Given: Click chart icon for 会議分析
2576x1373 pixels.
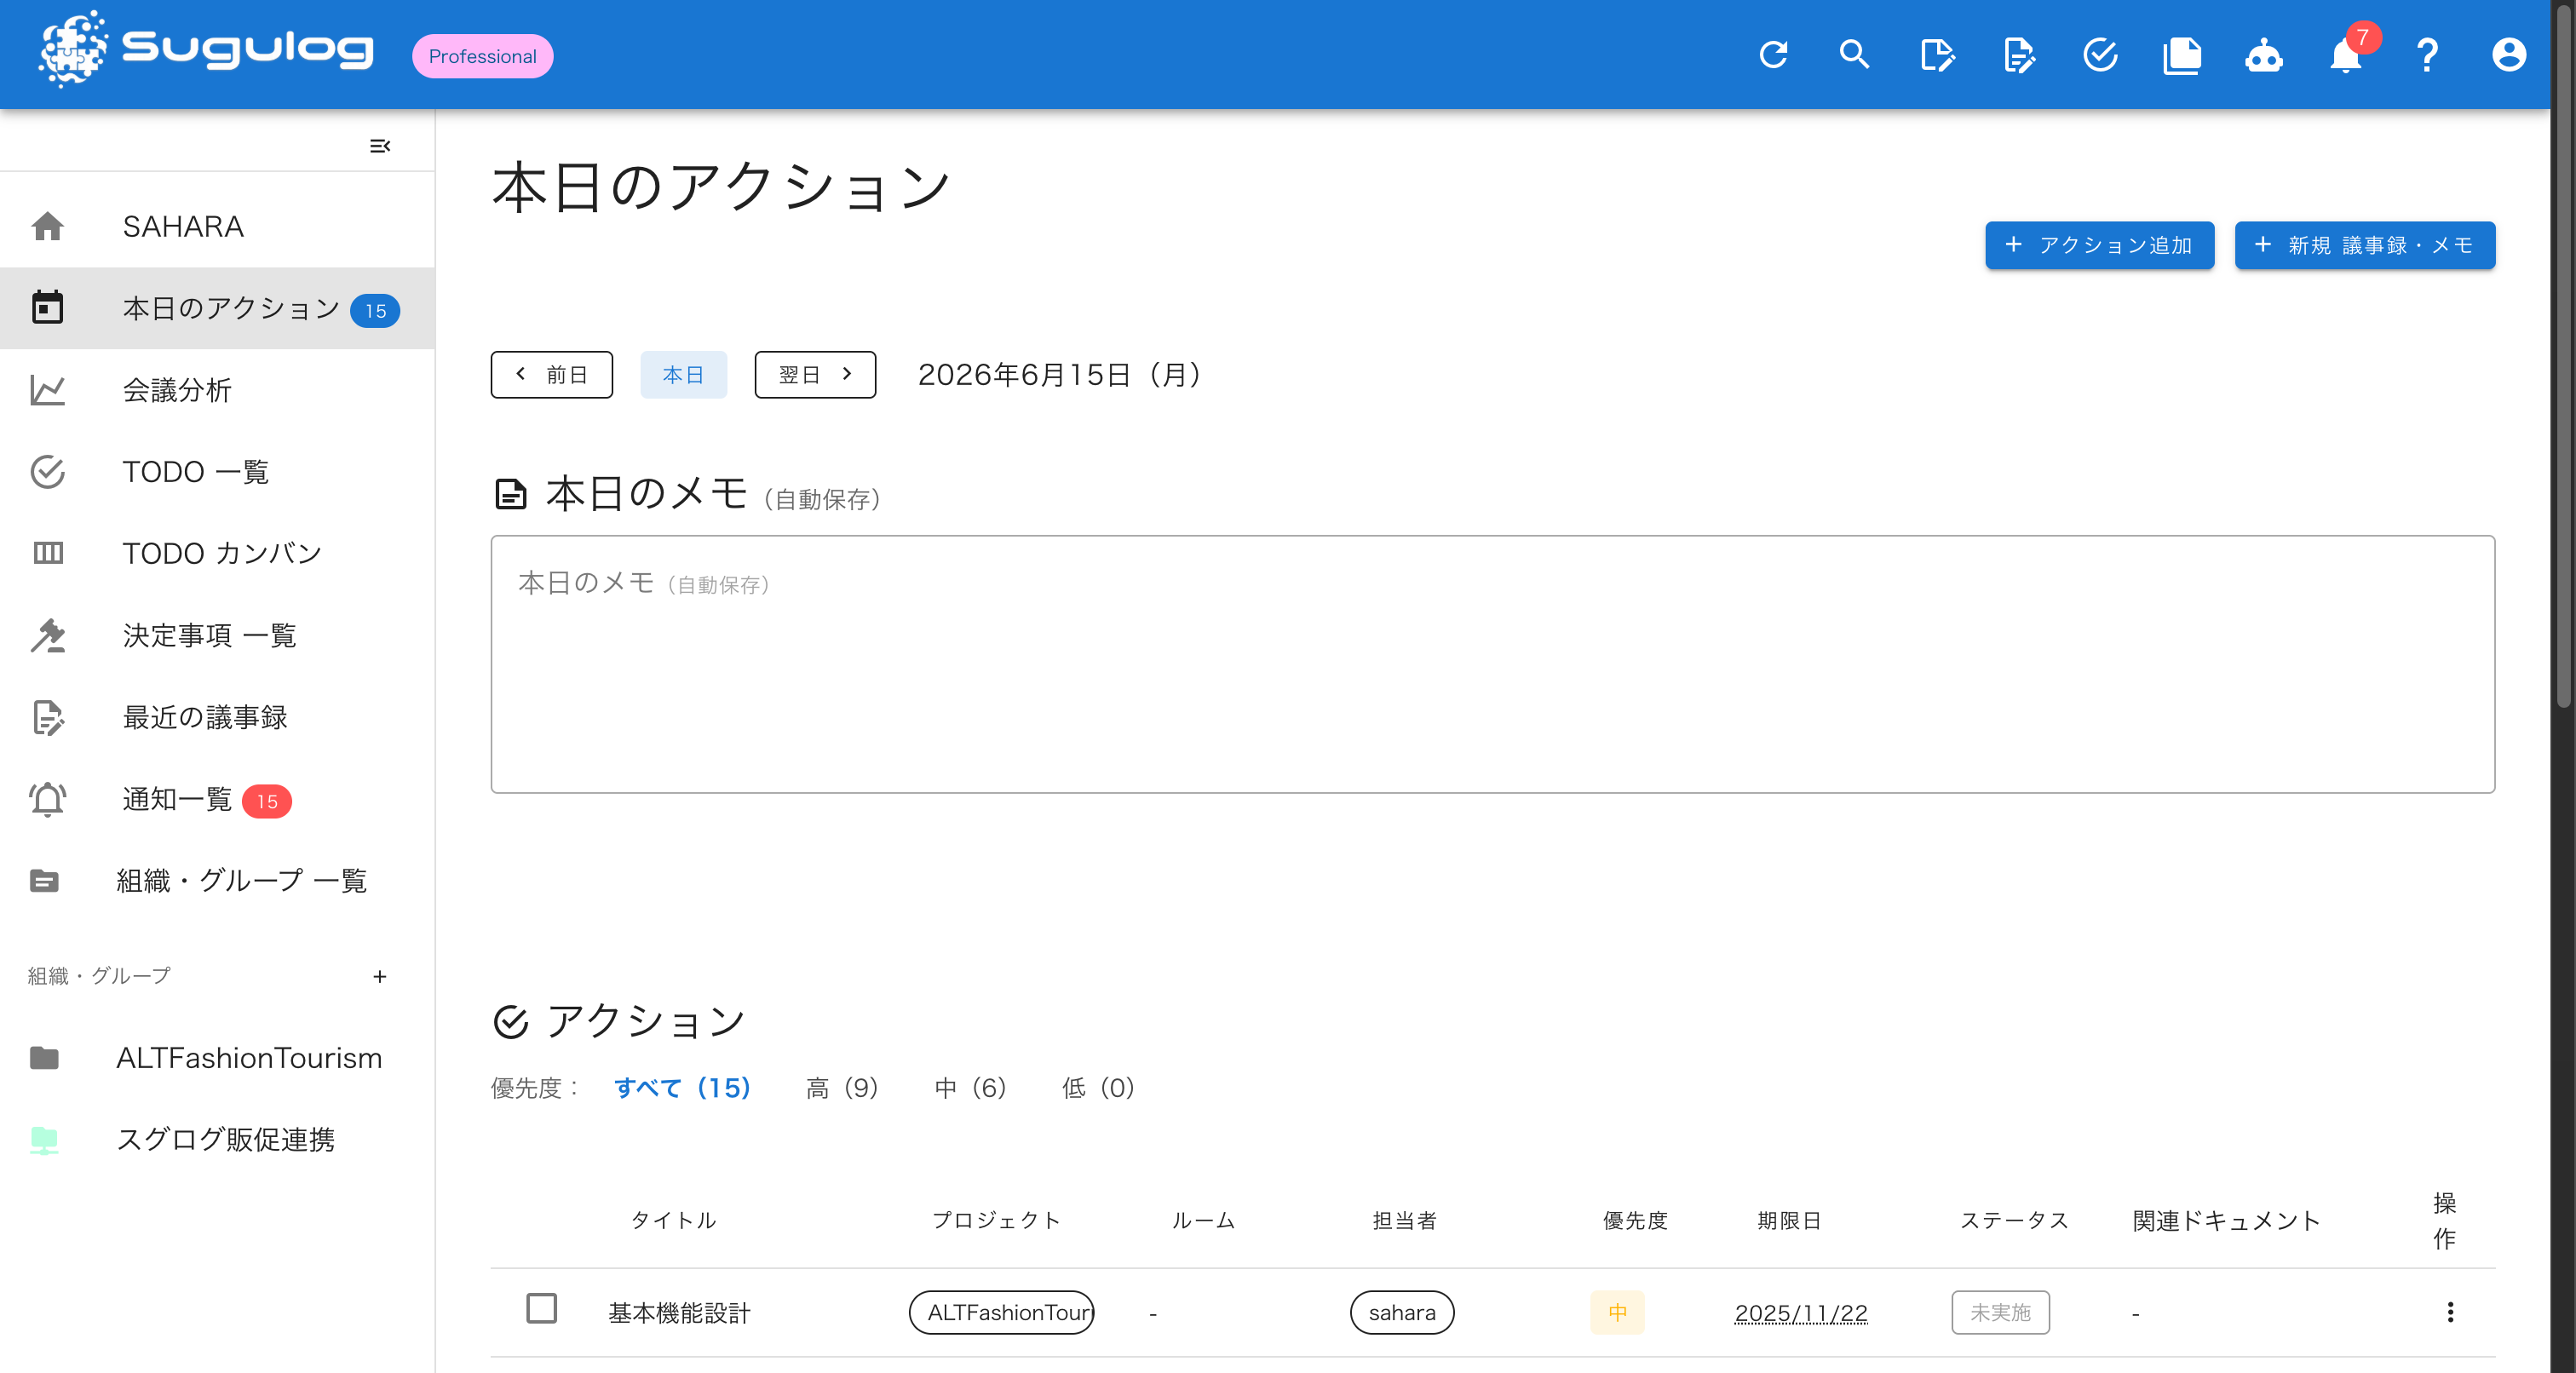Looking at the screenshot, I should 47,390.
